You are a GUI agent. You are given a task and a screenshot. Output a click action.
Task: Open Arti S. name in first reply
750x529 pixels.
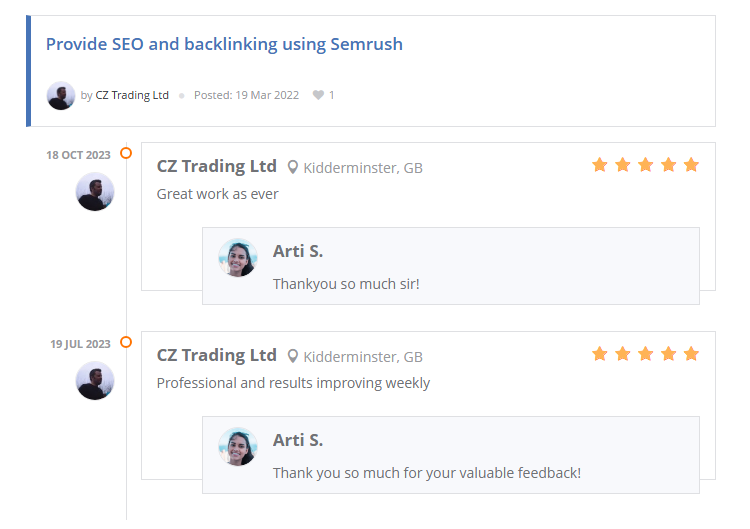(298, 251)
